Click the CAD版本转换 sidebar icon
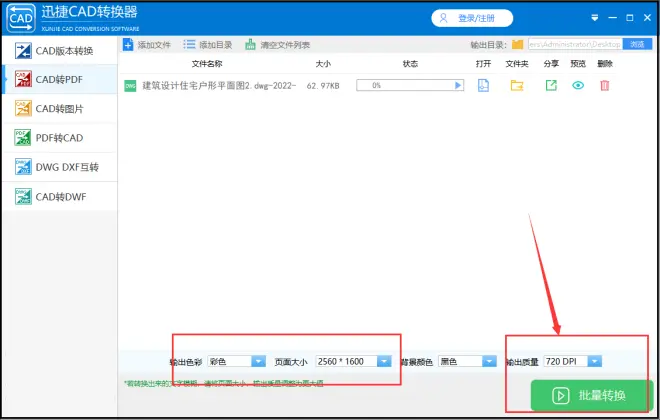The width and height of the screenshot is (660, 420). pyautogui.click(x=23, y=51)
